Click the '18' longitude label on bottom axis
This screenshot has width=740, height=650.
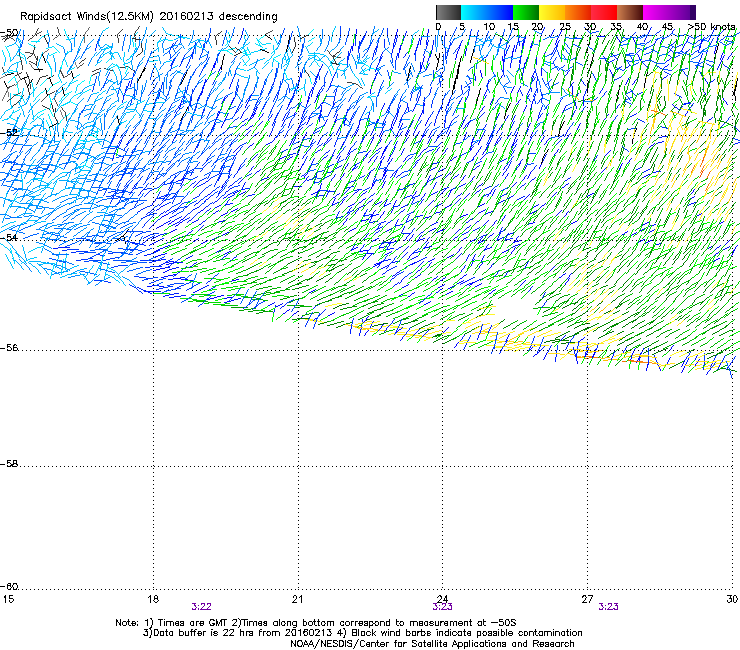click(153, 599)
